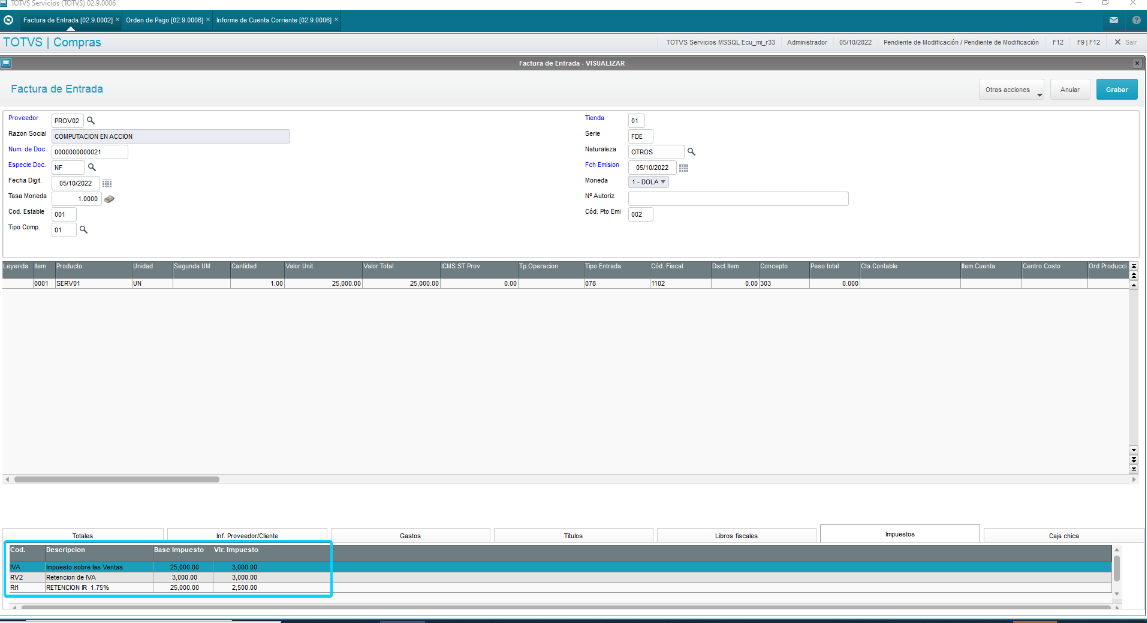Screen dimensions: 1147x623
Task: Close the VISUALIZAR inner window
Action: tap(1137, 64)
